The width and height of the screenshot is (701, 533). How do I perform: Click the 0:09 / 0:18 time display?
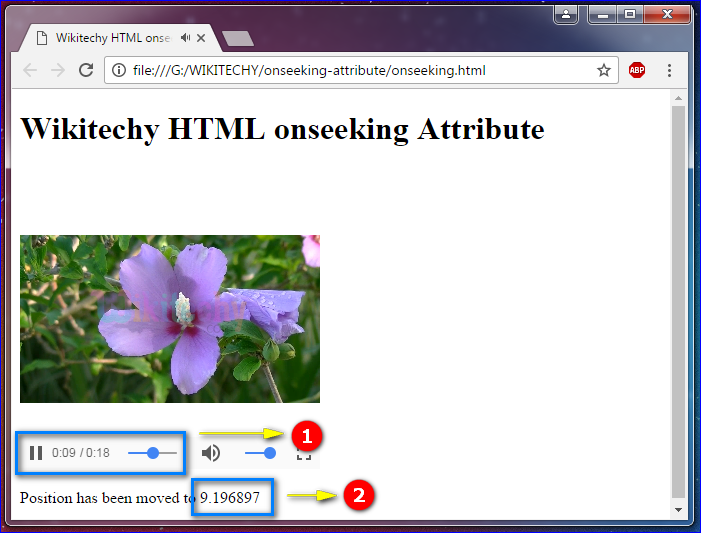[x=80, y=453]
